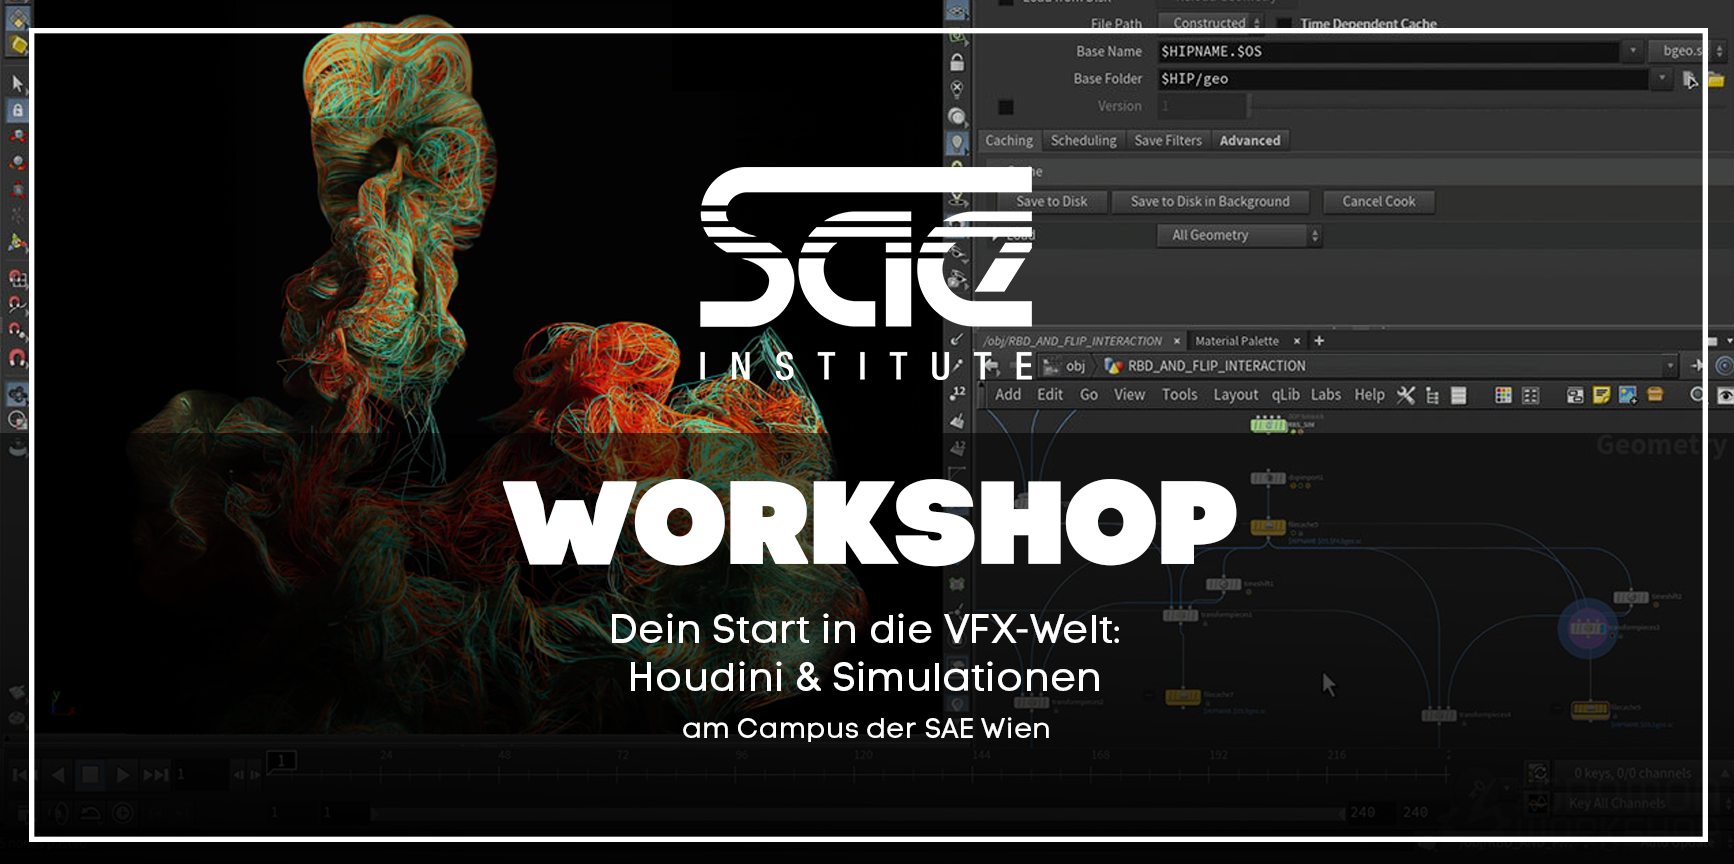
Task: Switch to the Advanced tab
Action: tap(1250, 141)
